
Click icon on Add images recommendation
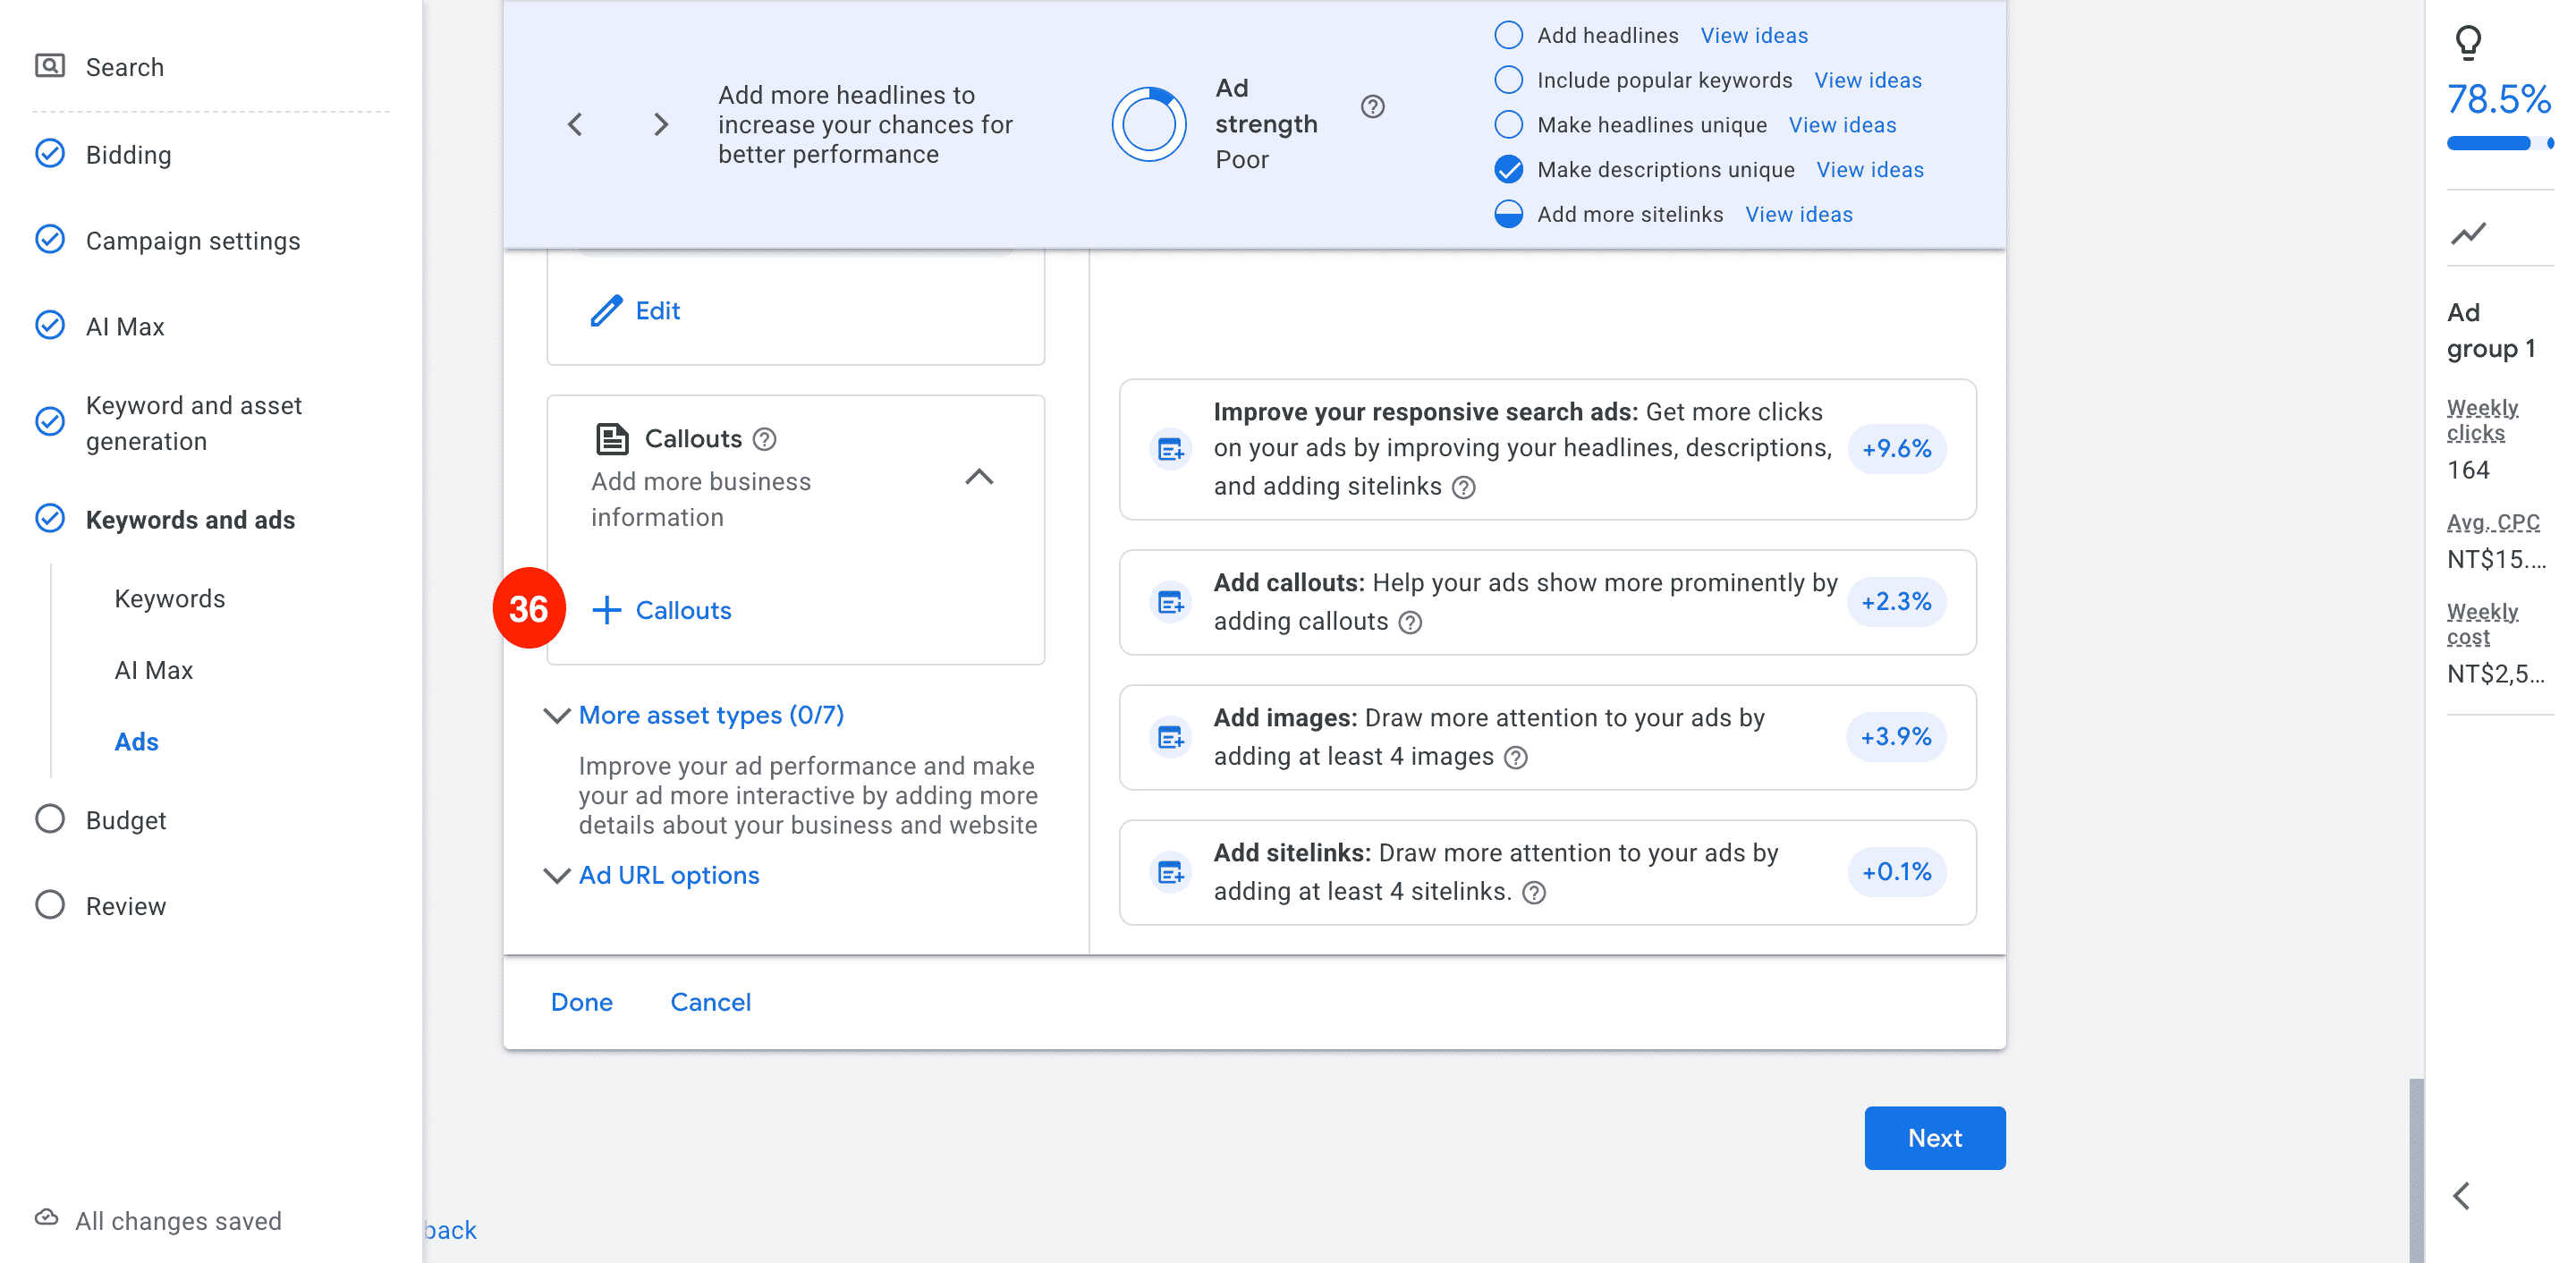pyautogui.click(x=1170, y=737)
